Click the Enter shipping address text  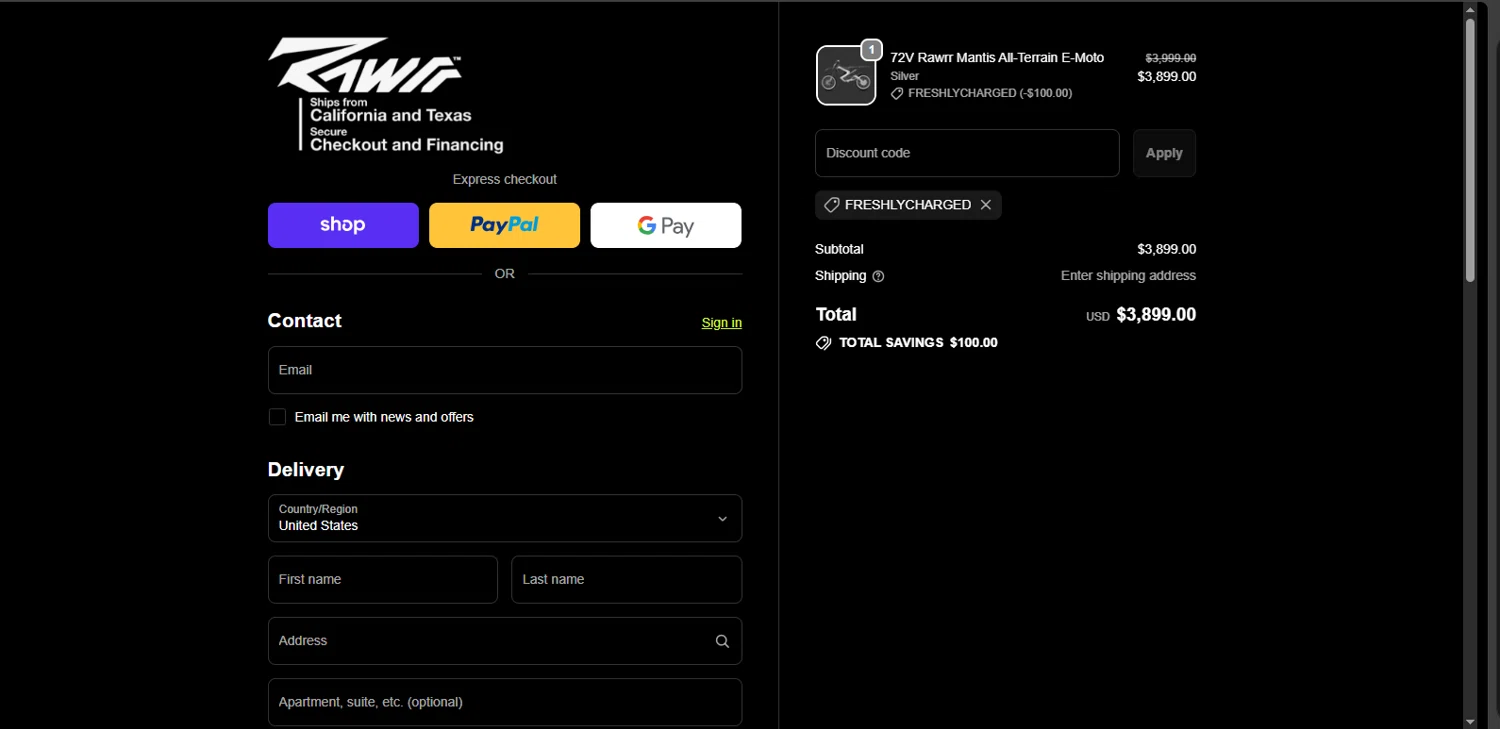[x=1128, y=276]
